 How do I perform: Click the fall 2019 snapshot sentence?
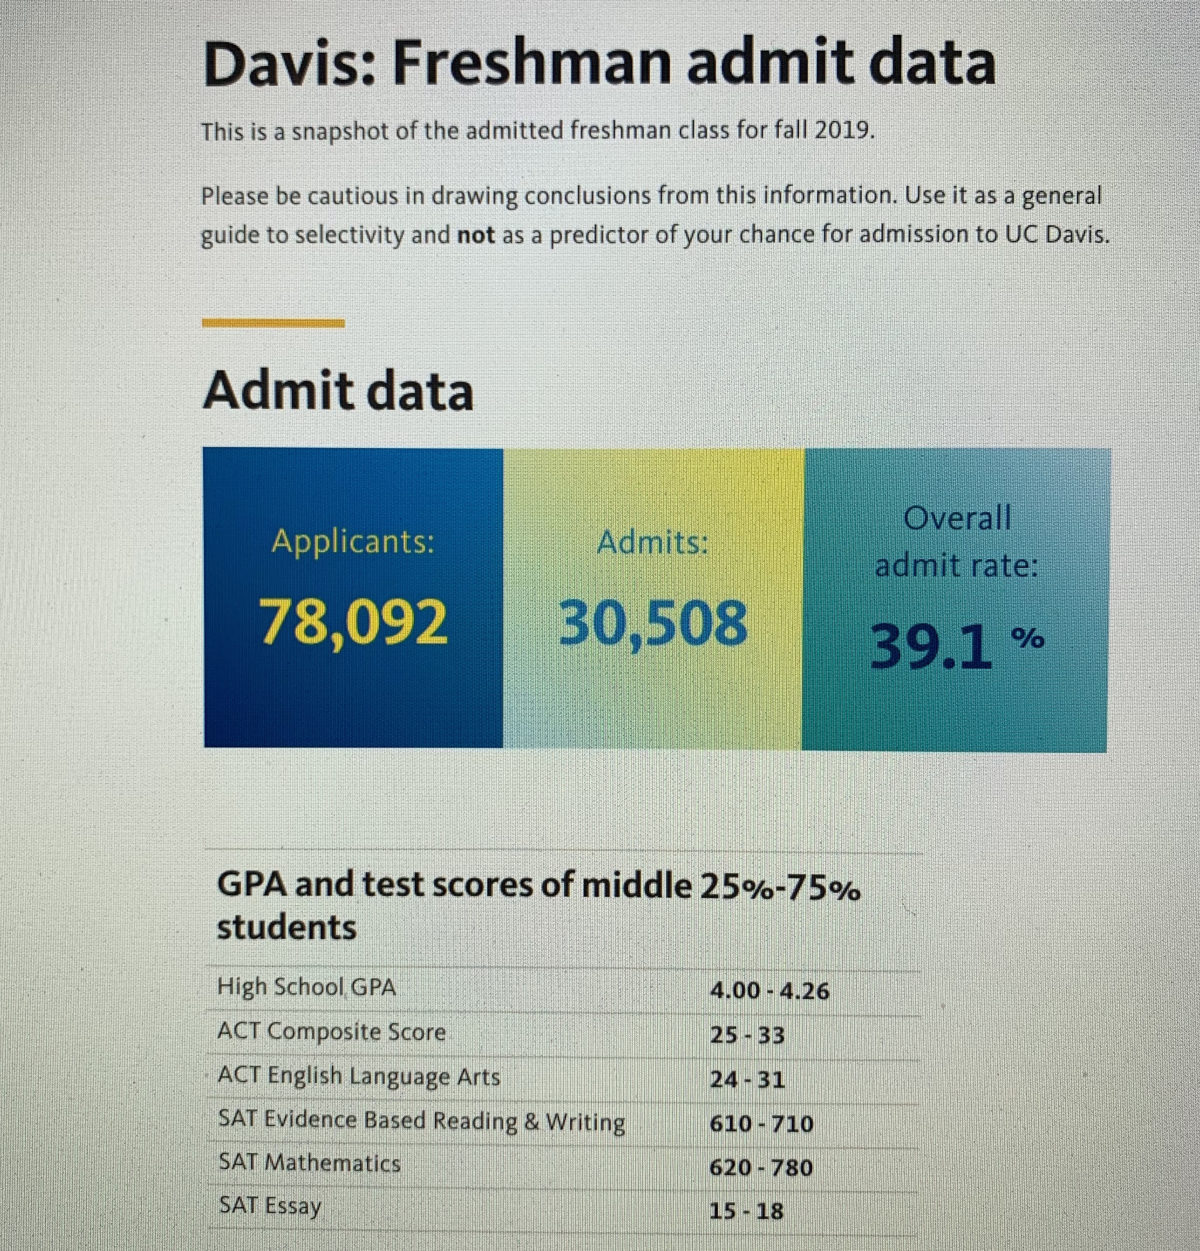coord(537,131)
